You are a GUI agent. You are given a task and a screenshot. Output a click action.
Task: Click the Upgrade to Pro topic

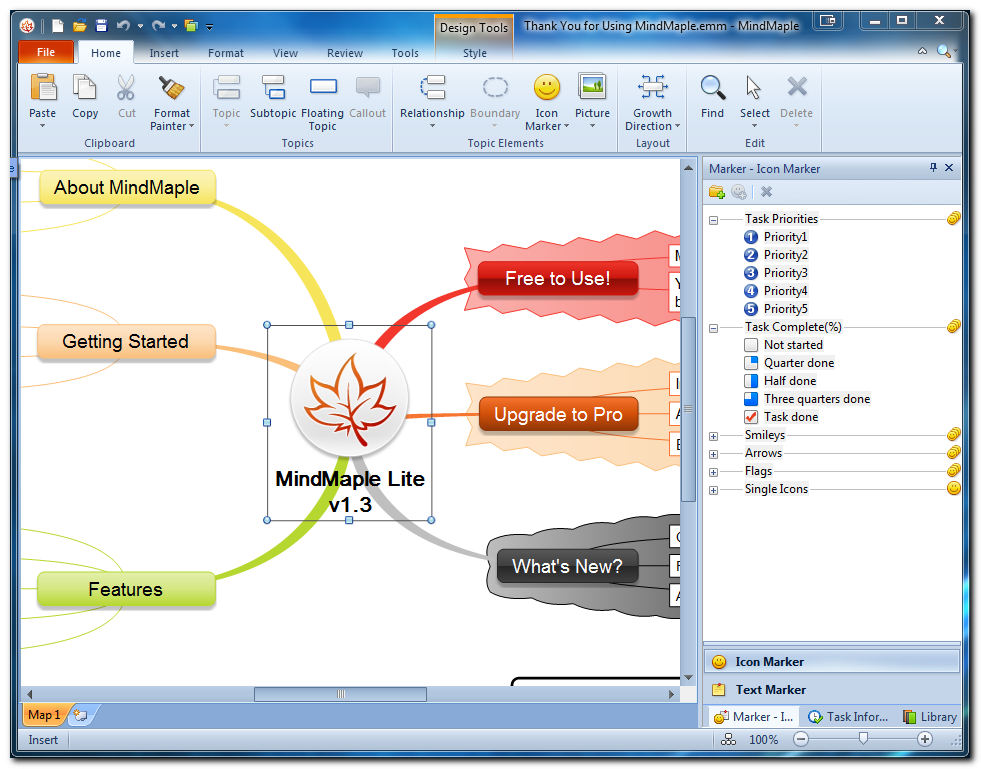558,414
